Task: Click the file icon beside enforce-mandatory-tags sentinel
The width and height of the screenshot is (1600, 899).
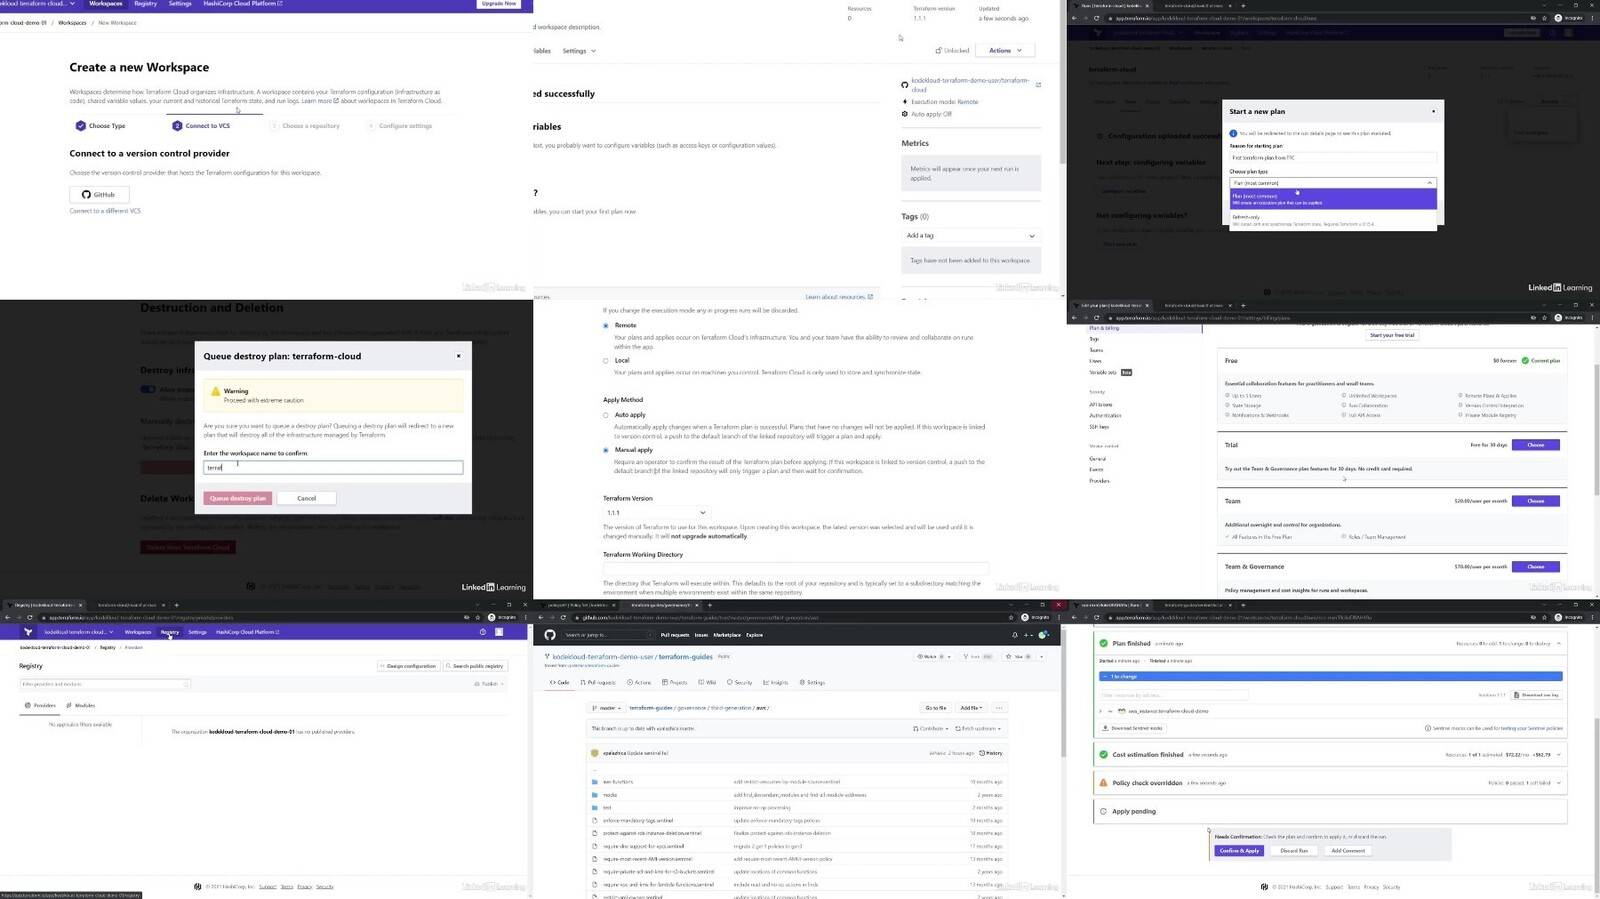Action: point(595,821)
